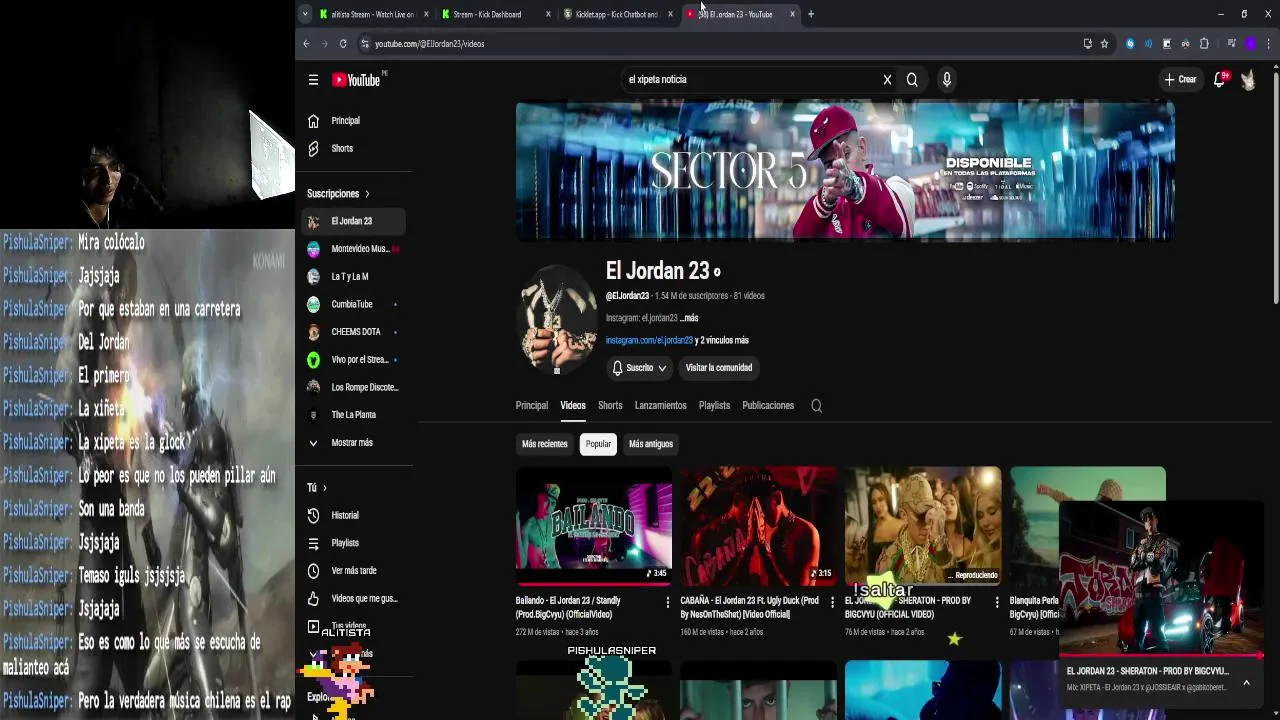Expand Suscripciones section
This screenshot has width=1280, height=720.
(338, 194)
